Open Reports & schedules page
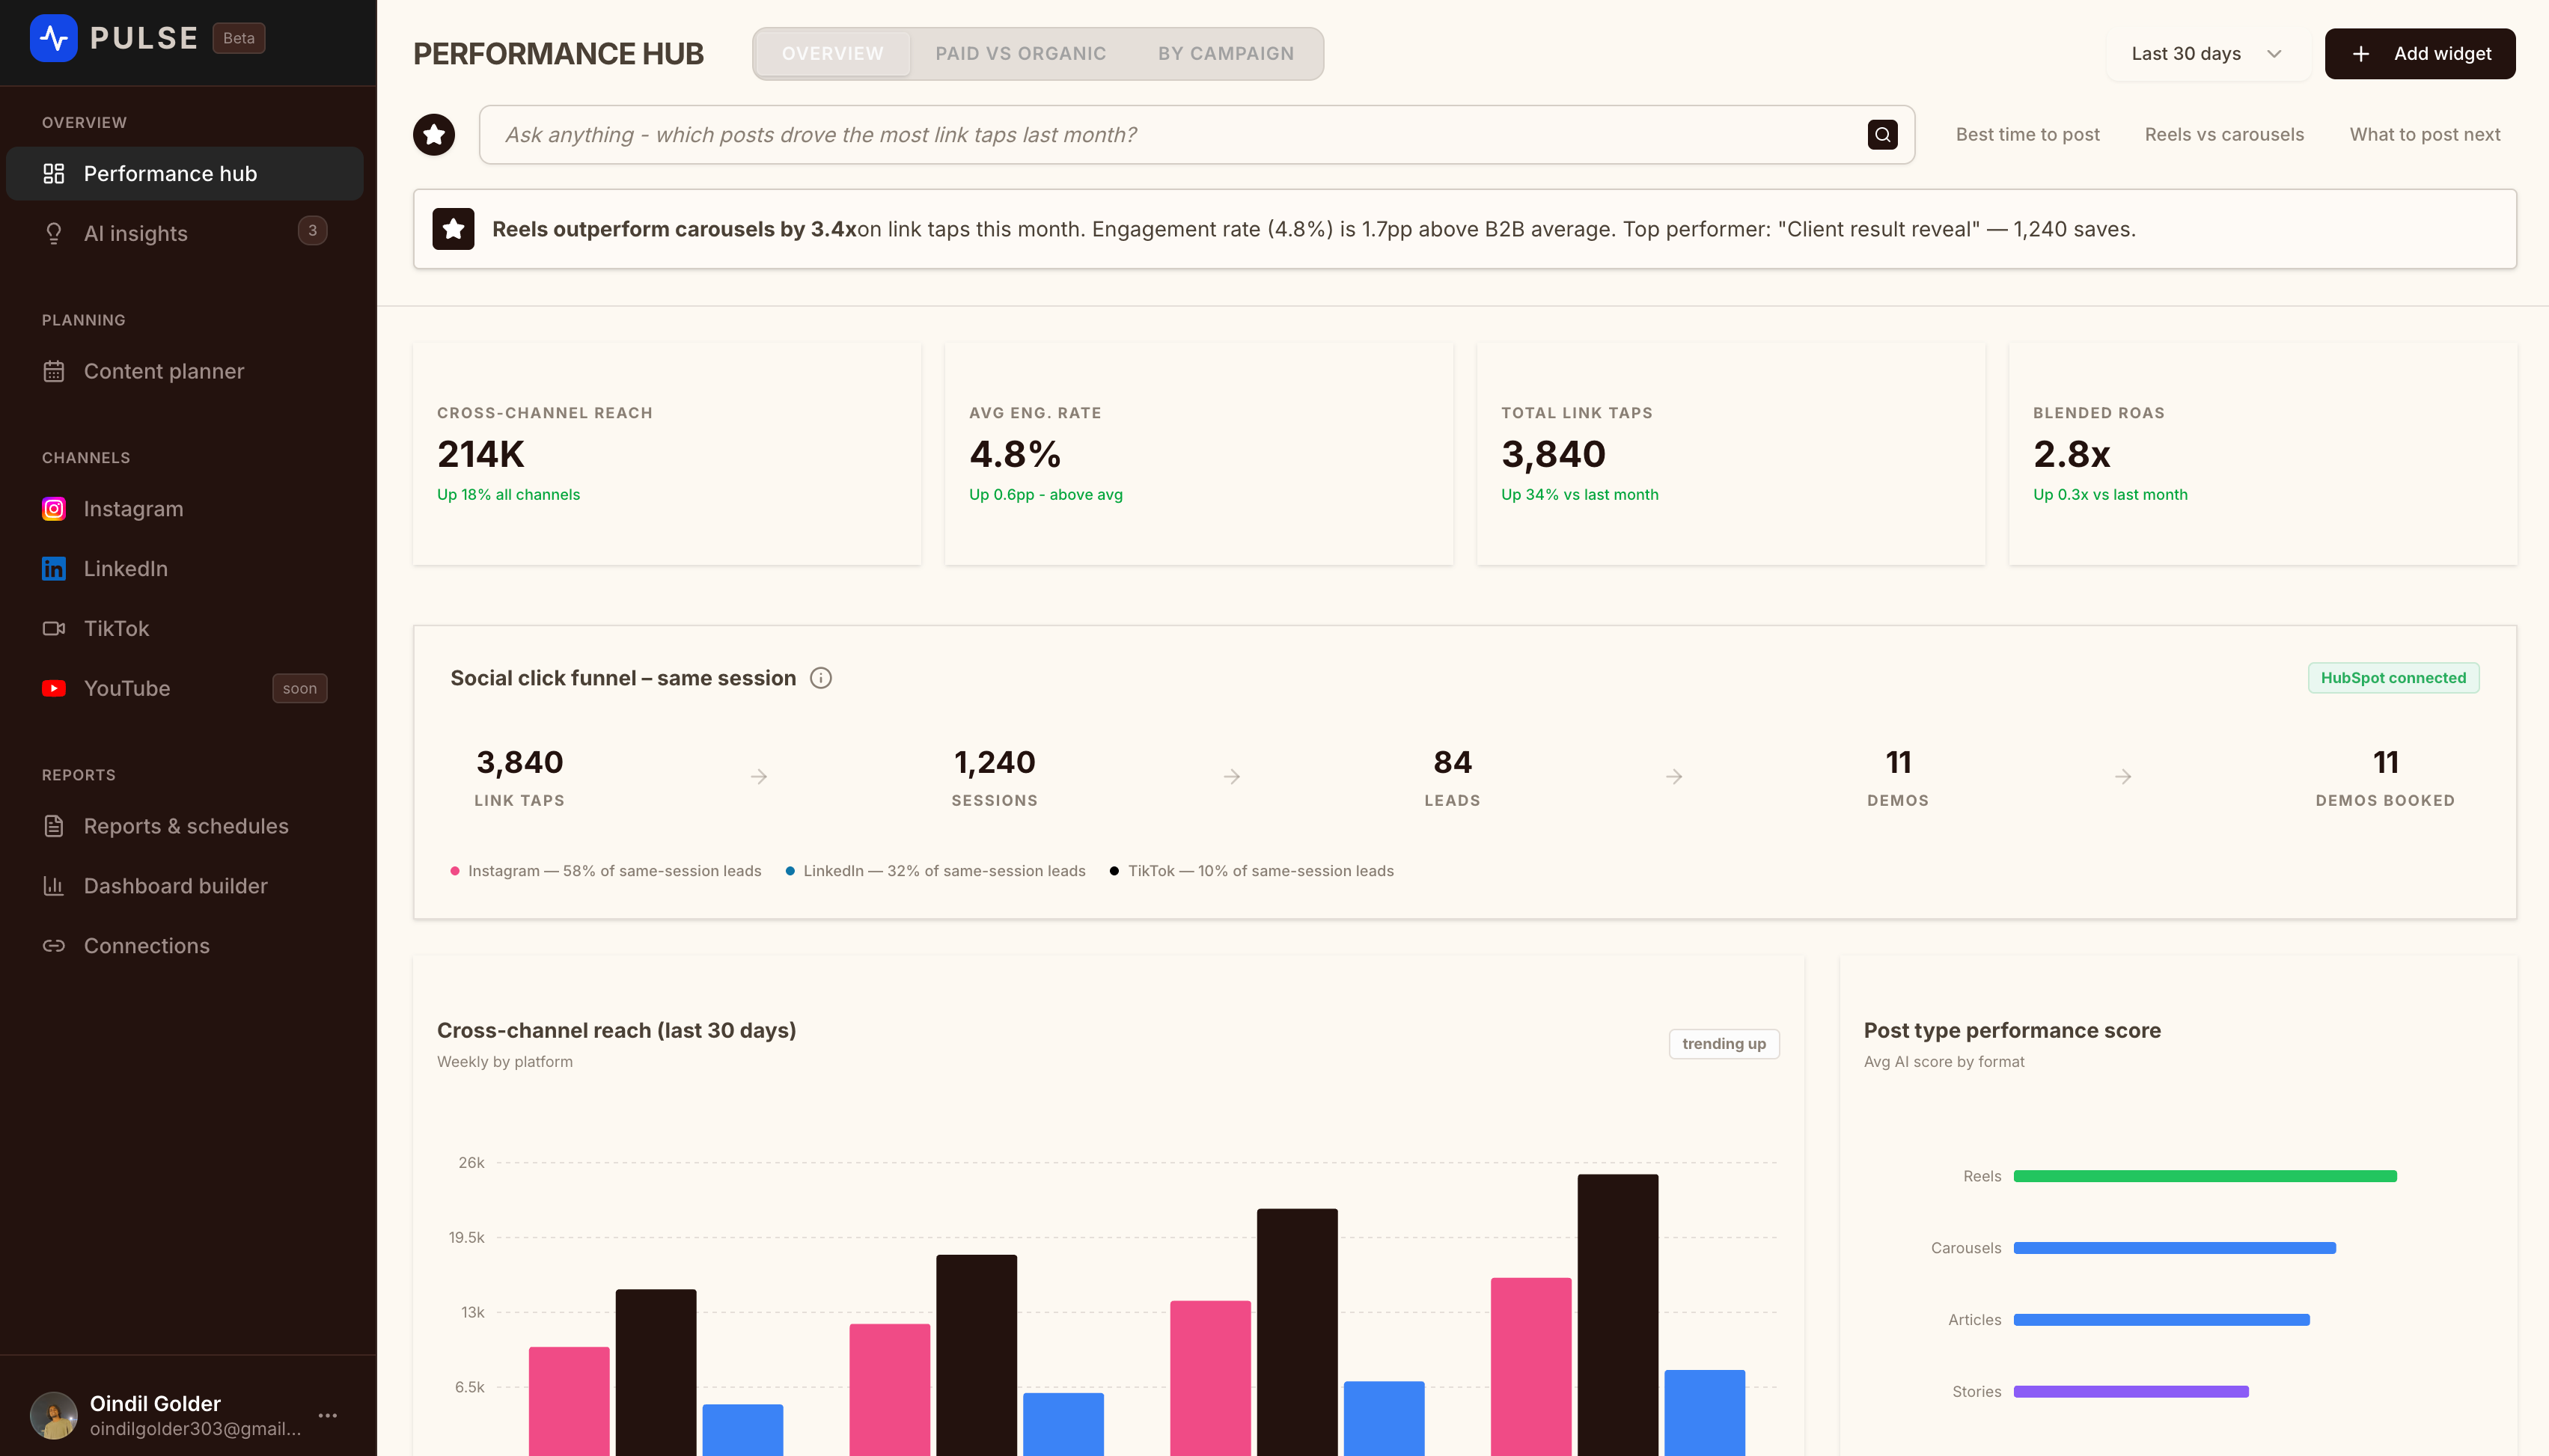The height and width of the screenshot is (1456, 2549). coord(185,826)
